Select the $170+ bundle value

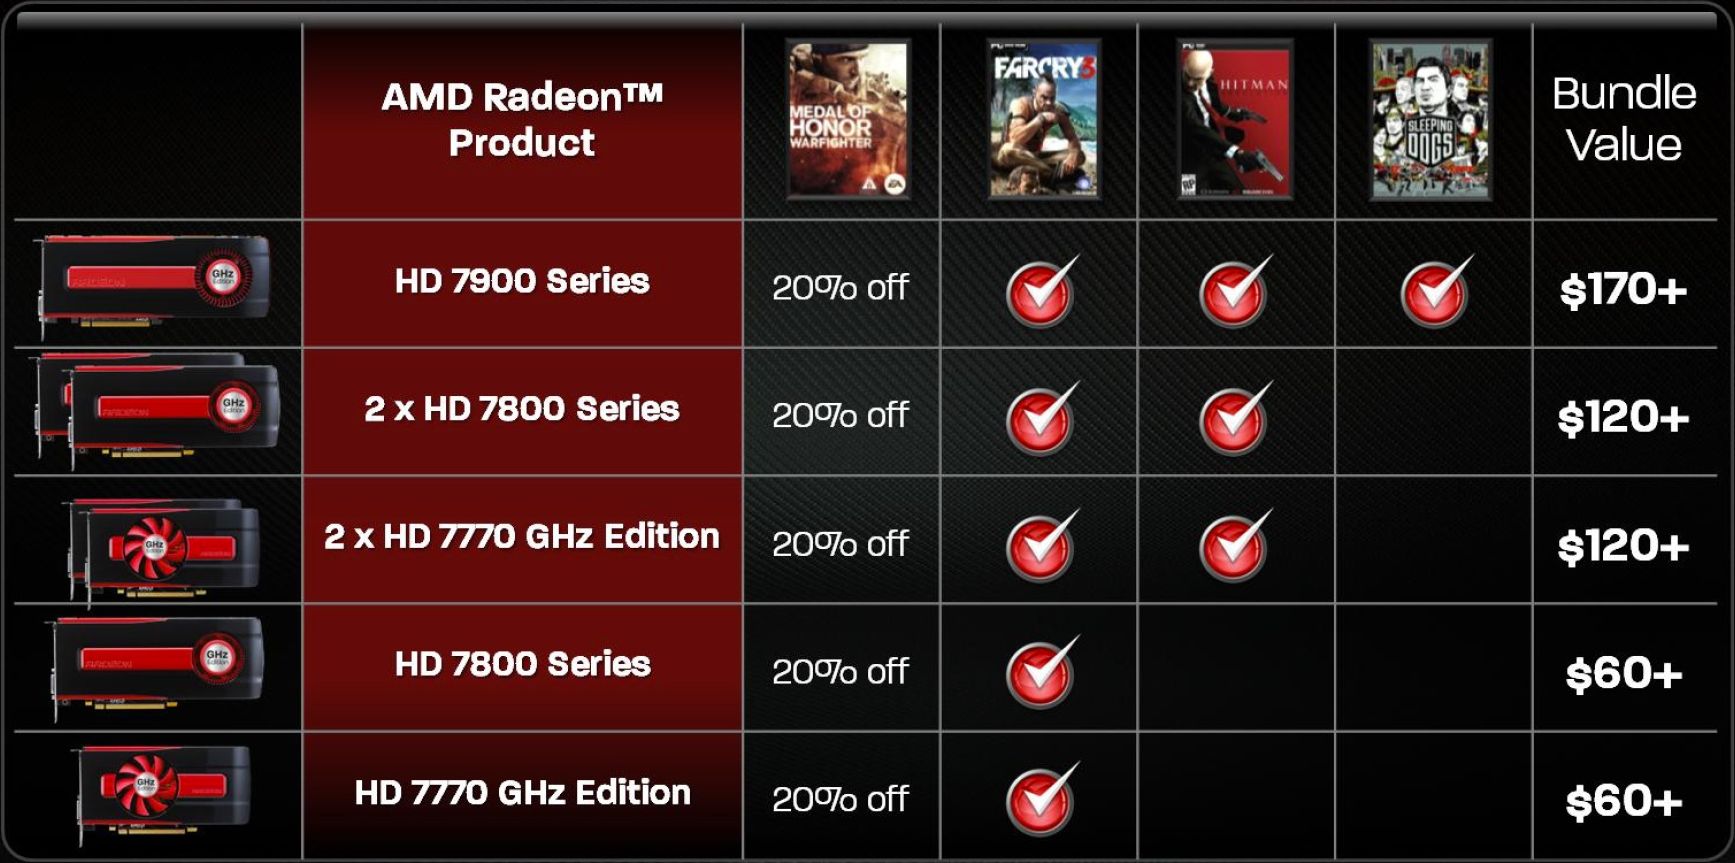click(x=1623, y=290)
